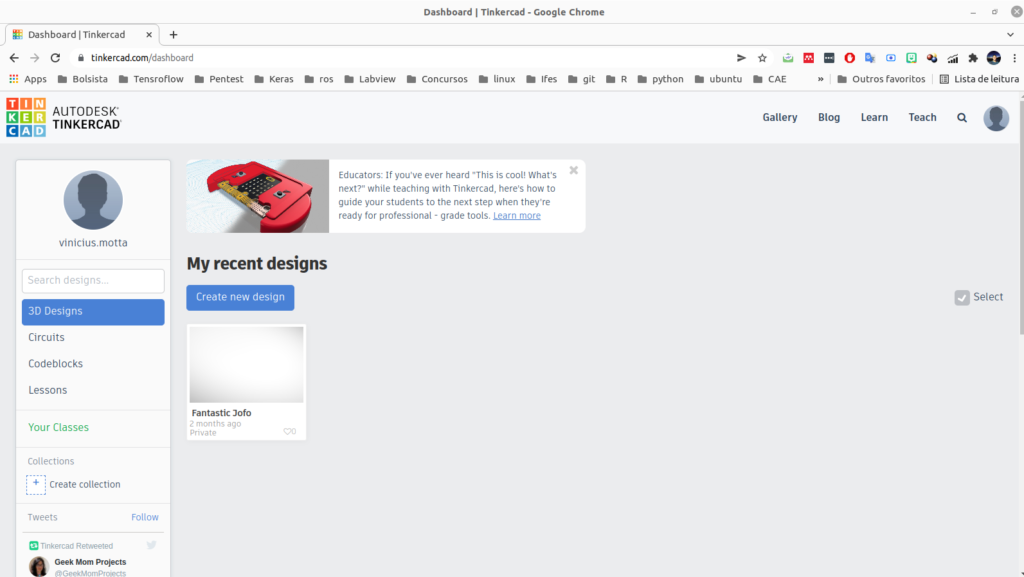Close the Dashboard | Tinkercad tab
1024x577 pixels.
[x=149, y=35]
